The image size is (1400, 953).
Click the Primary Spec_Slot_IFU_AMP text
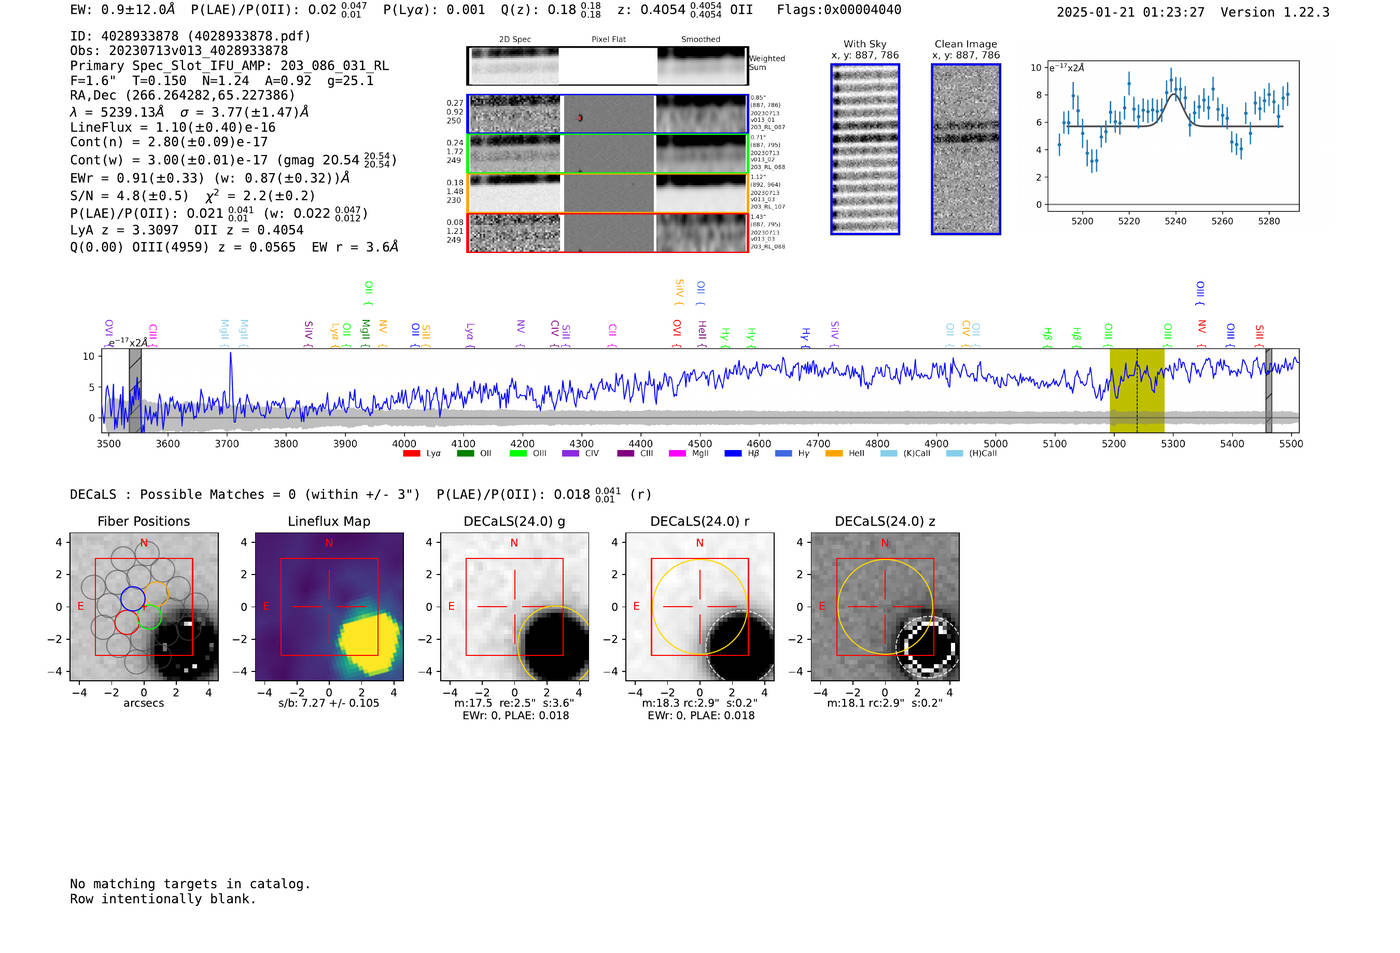tap(230, 65)
